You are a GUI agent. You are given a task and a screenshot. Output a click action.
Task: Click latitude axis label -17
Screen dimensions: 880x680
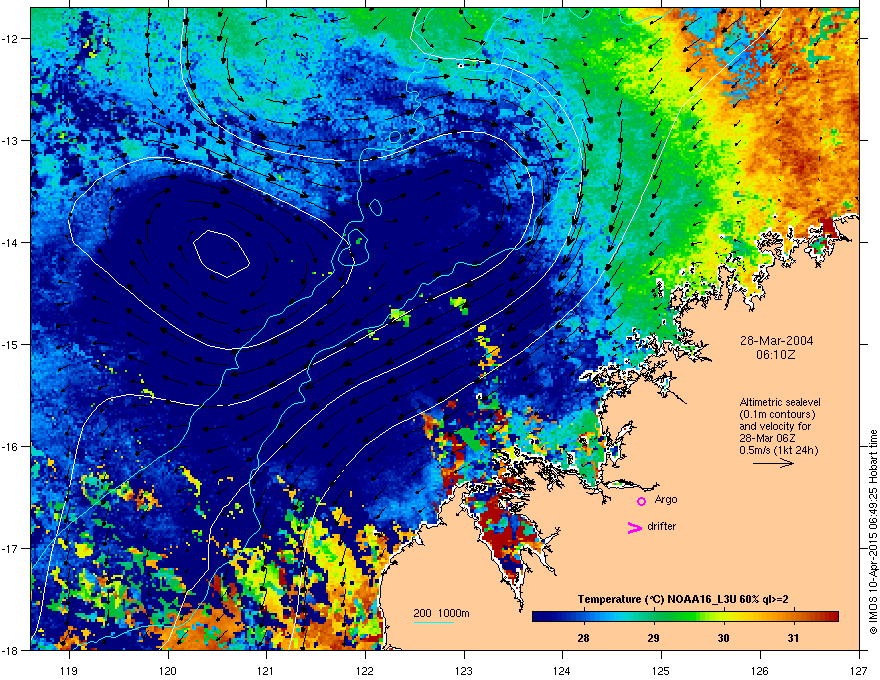(11, 548)
